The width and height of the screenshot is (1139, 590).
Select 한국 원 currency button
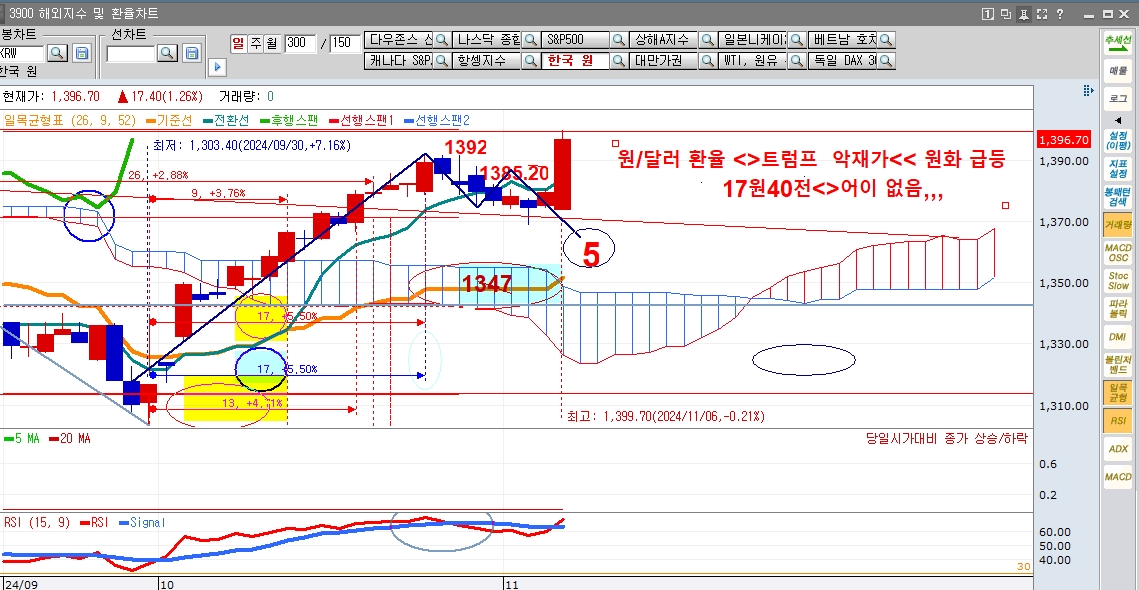click(x=576, y=61)
